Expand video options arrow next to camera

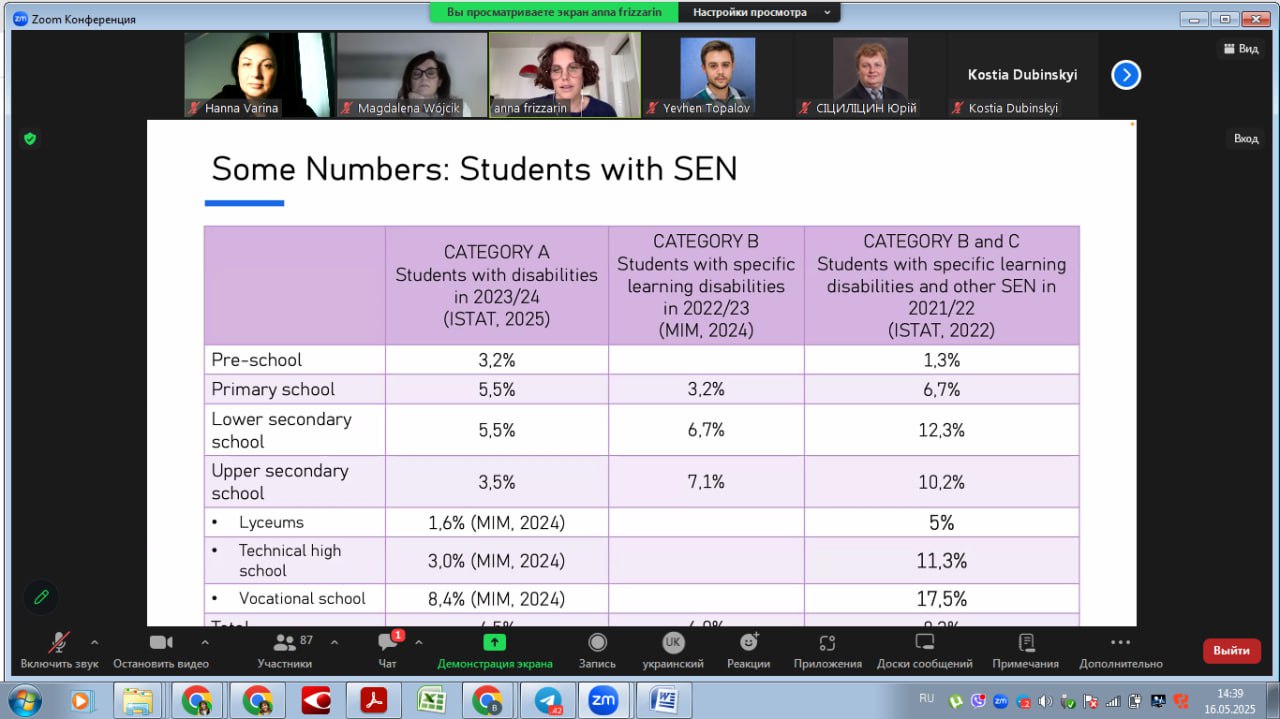[x=205, y=642]
